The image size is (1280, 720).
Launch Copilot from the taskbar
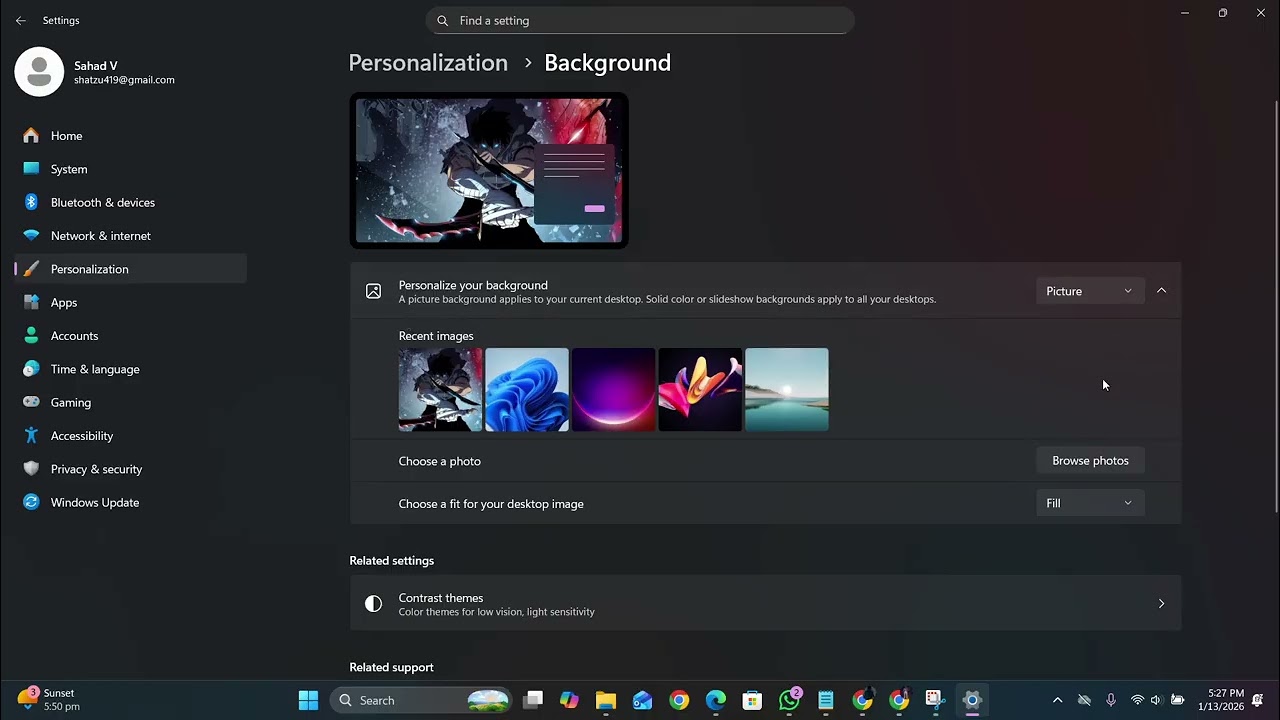(x=569, y=700)
